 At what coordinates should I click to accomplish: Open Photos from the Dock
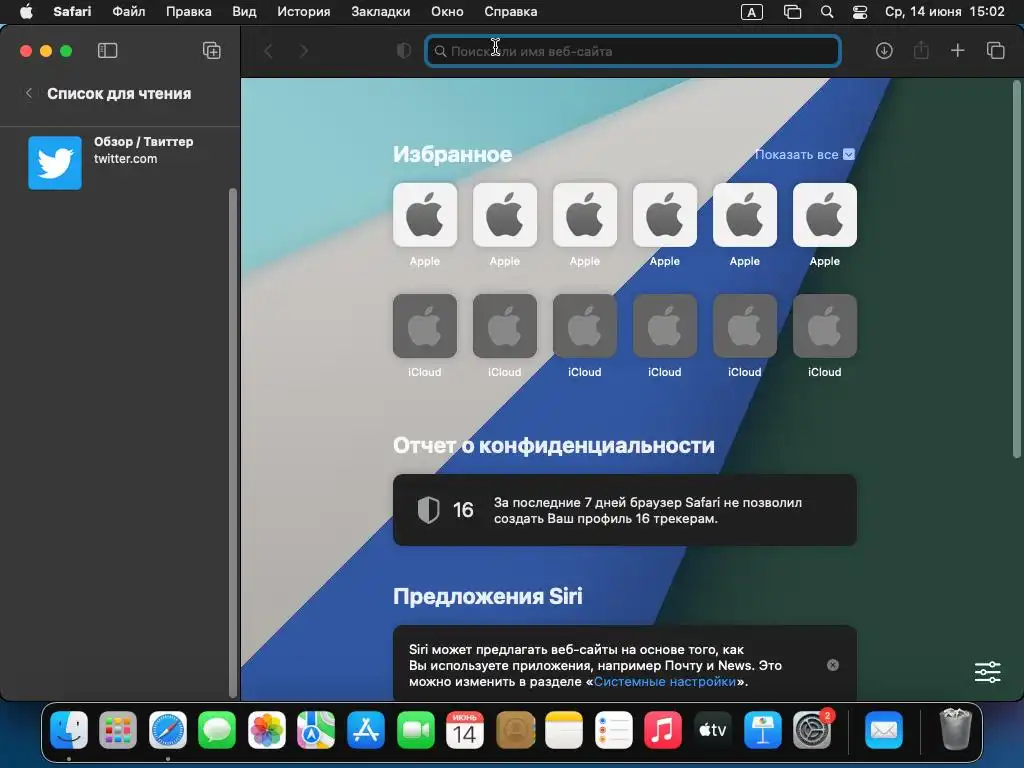(x=266, y=729)
